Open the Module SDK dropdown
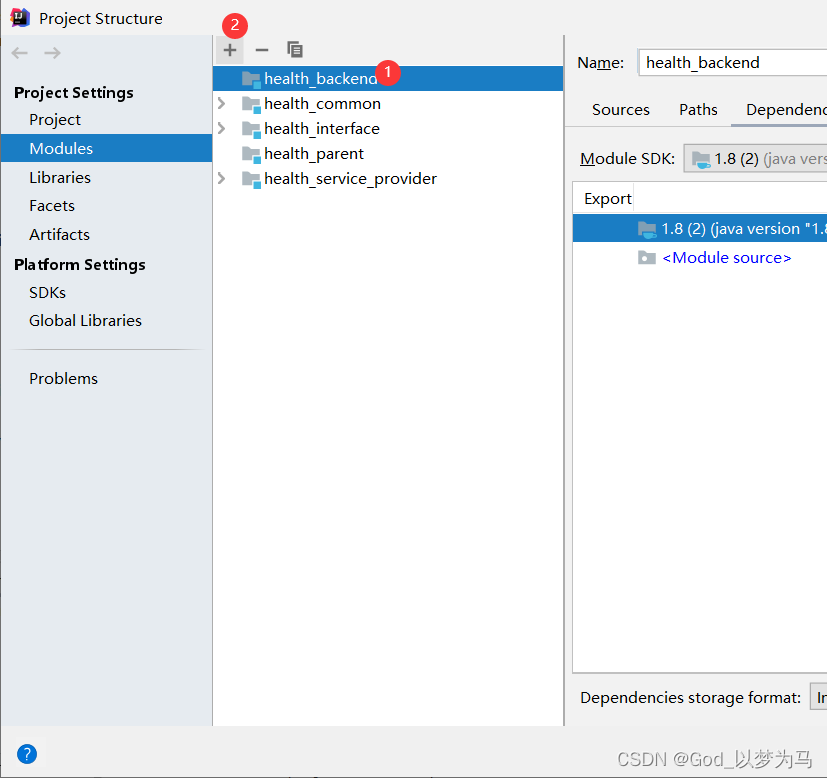 pyautogui.click(x=755, y=158)
